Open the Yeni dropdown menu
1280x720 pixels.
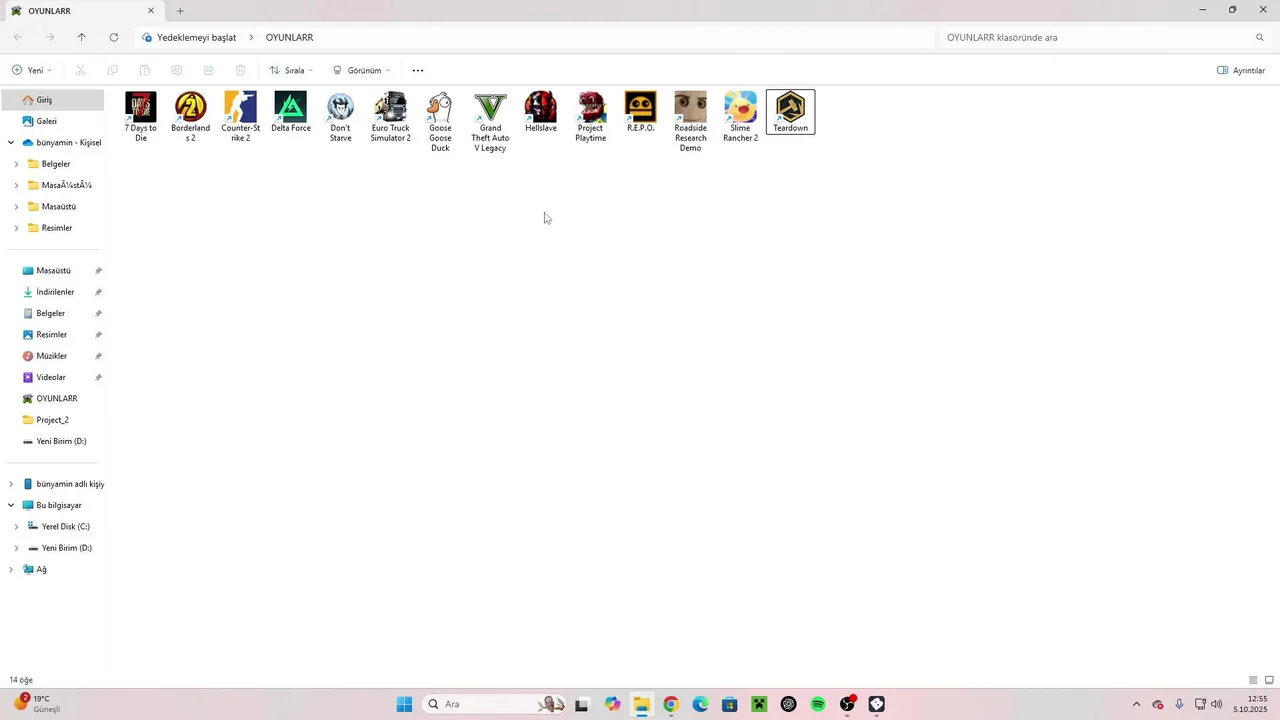32,70
